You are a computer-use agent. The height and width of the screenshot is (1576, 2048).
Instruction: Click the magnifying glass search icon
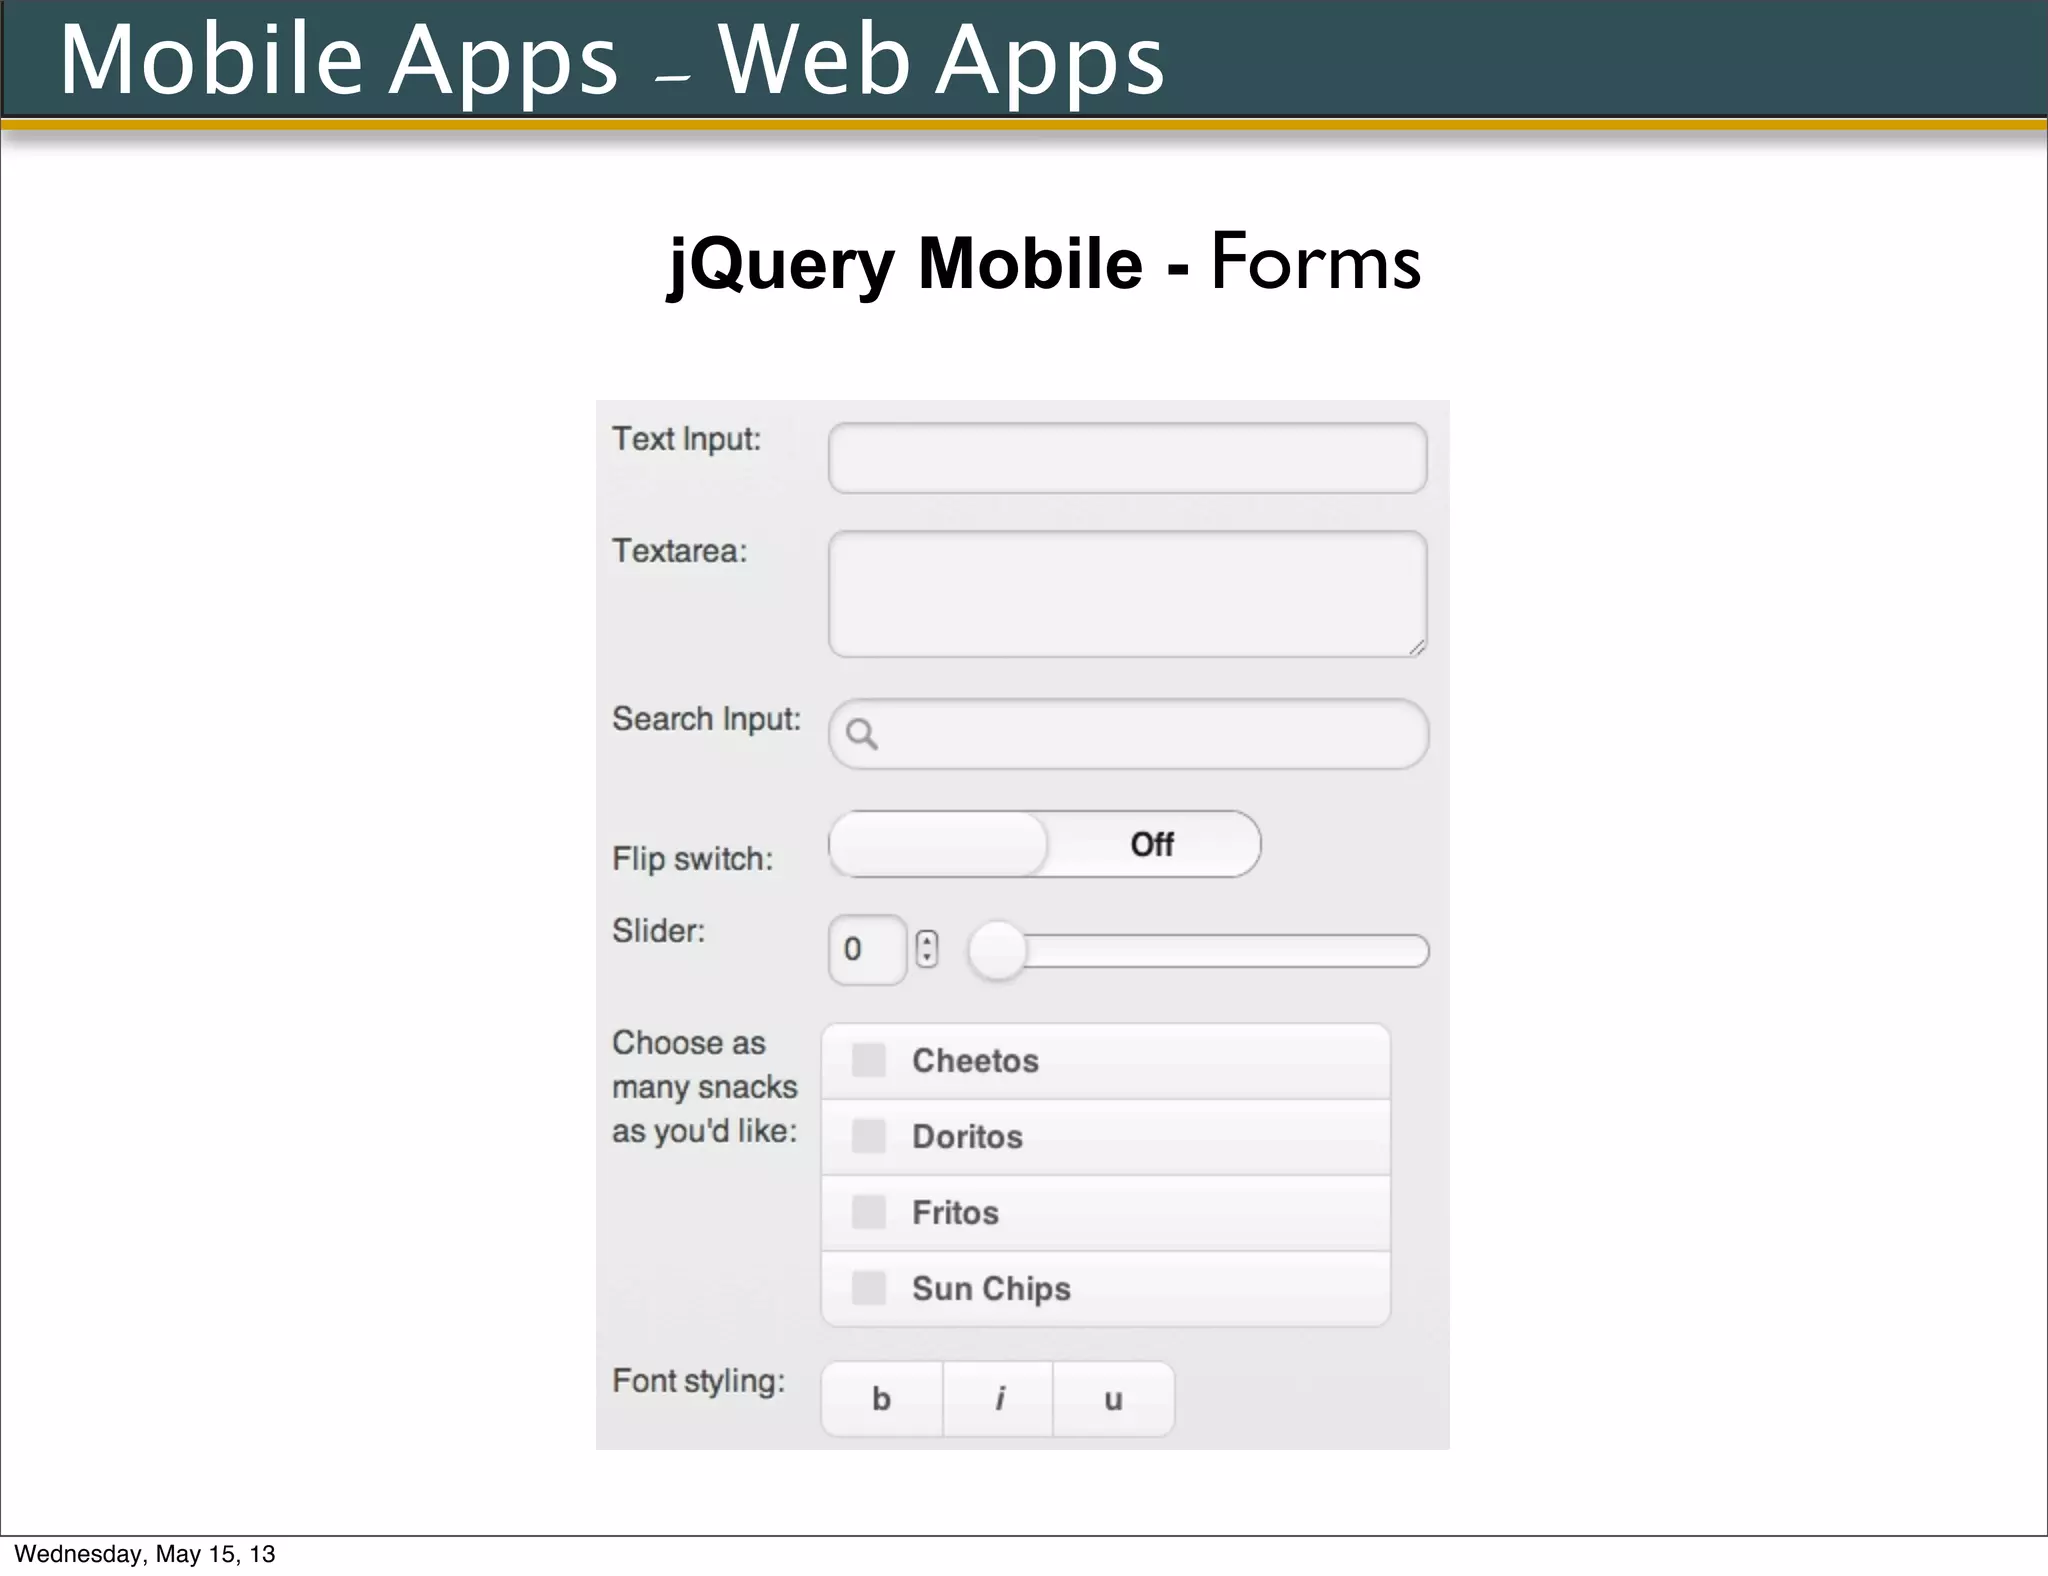tap(862, 735)
